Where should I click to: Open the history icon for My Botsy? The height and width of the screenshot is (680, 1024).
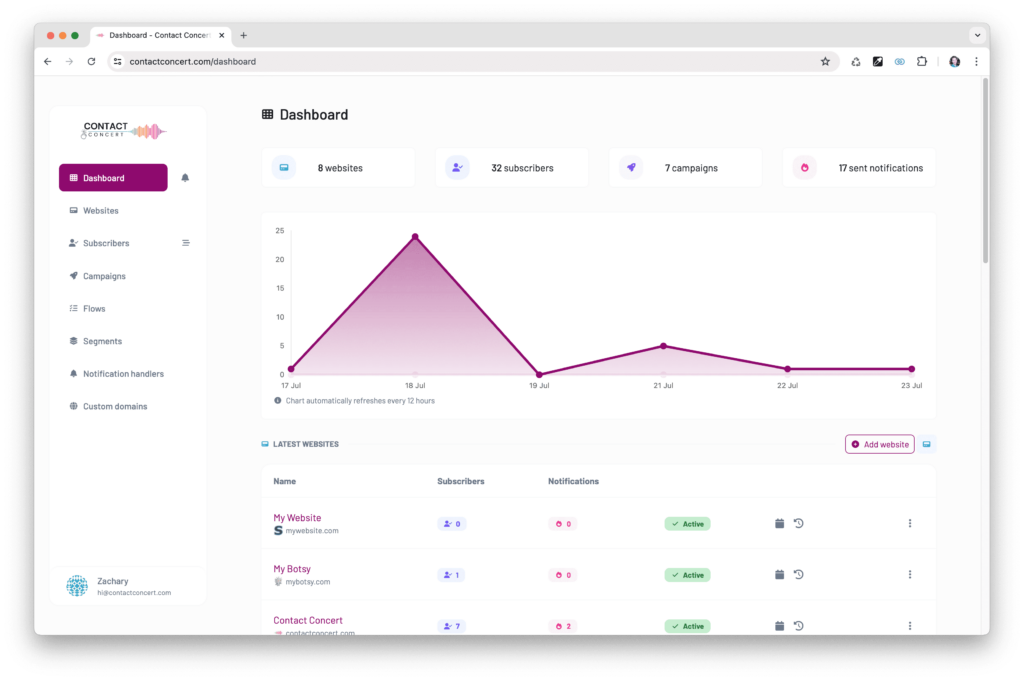(798, 574)
